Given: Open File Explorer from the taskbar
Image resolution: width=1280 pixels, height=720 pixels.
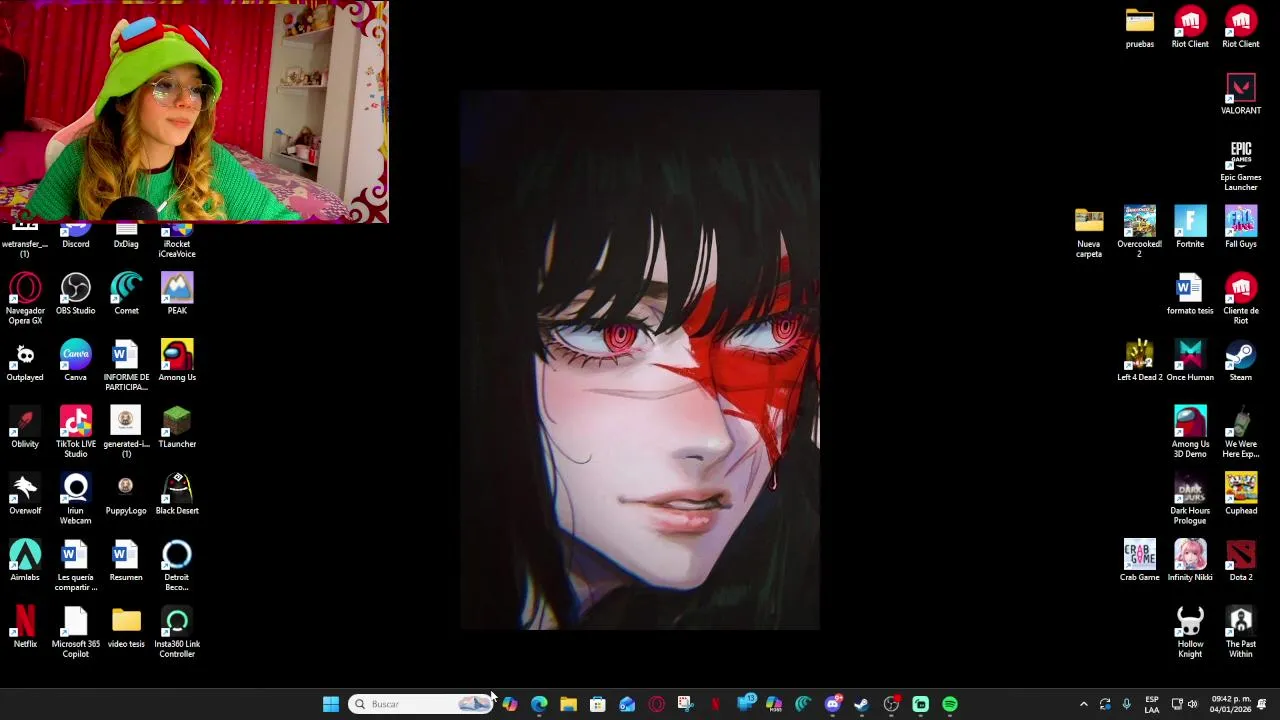Looking at the screenshot, I should pos(568,704).
